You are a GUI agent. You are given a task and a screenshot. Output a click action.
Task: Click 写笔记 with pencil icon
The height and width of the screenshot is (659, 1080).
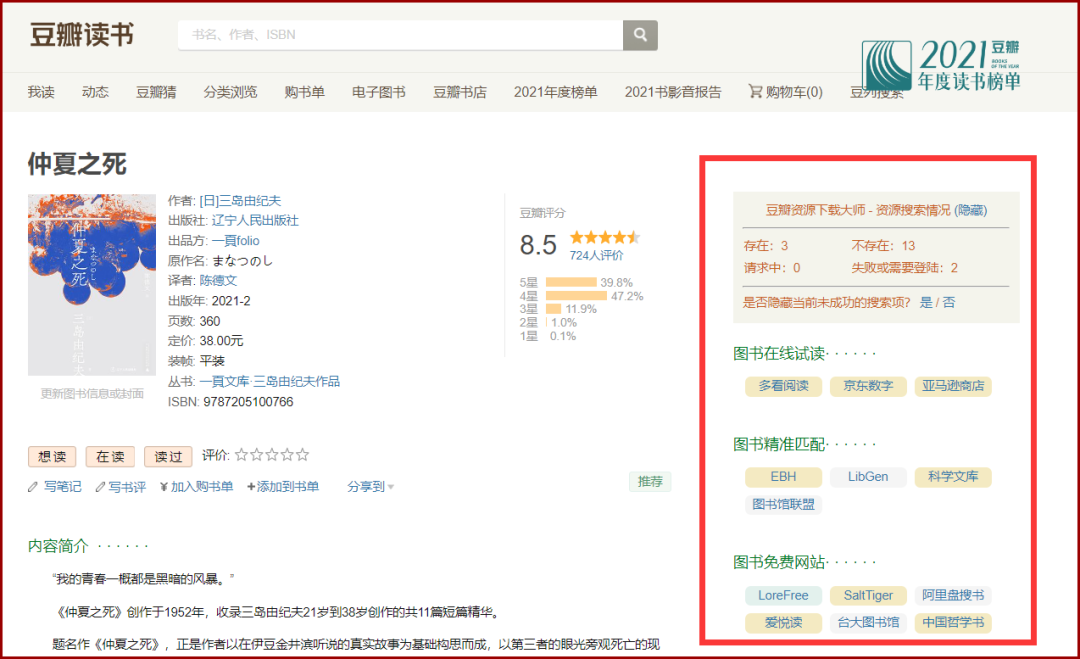(x=54, y=487)
